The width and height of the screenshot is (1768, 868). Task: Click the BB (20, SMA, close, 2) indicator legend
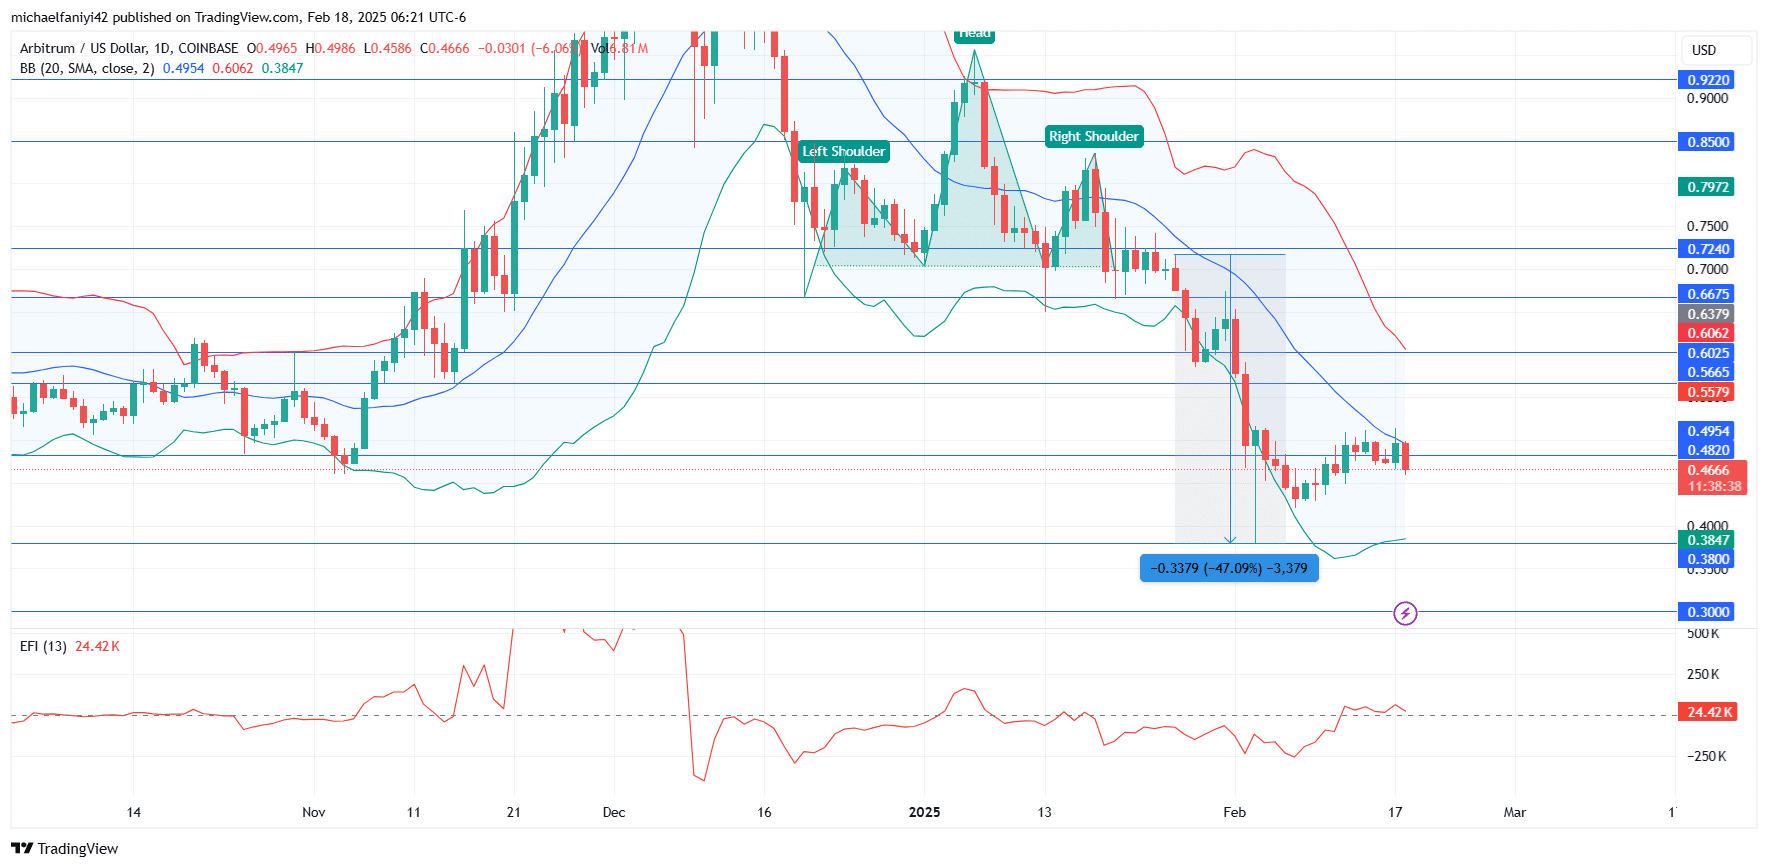pyautogui.click(x=87, y=68)
